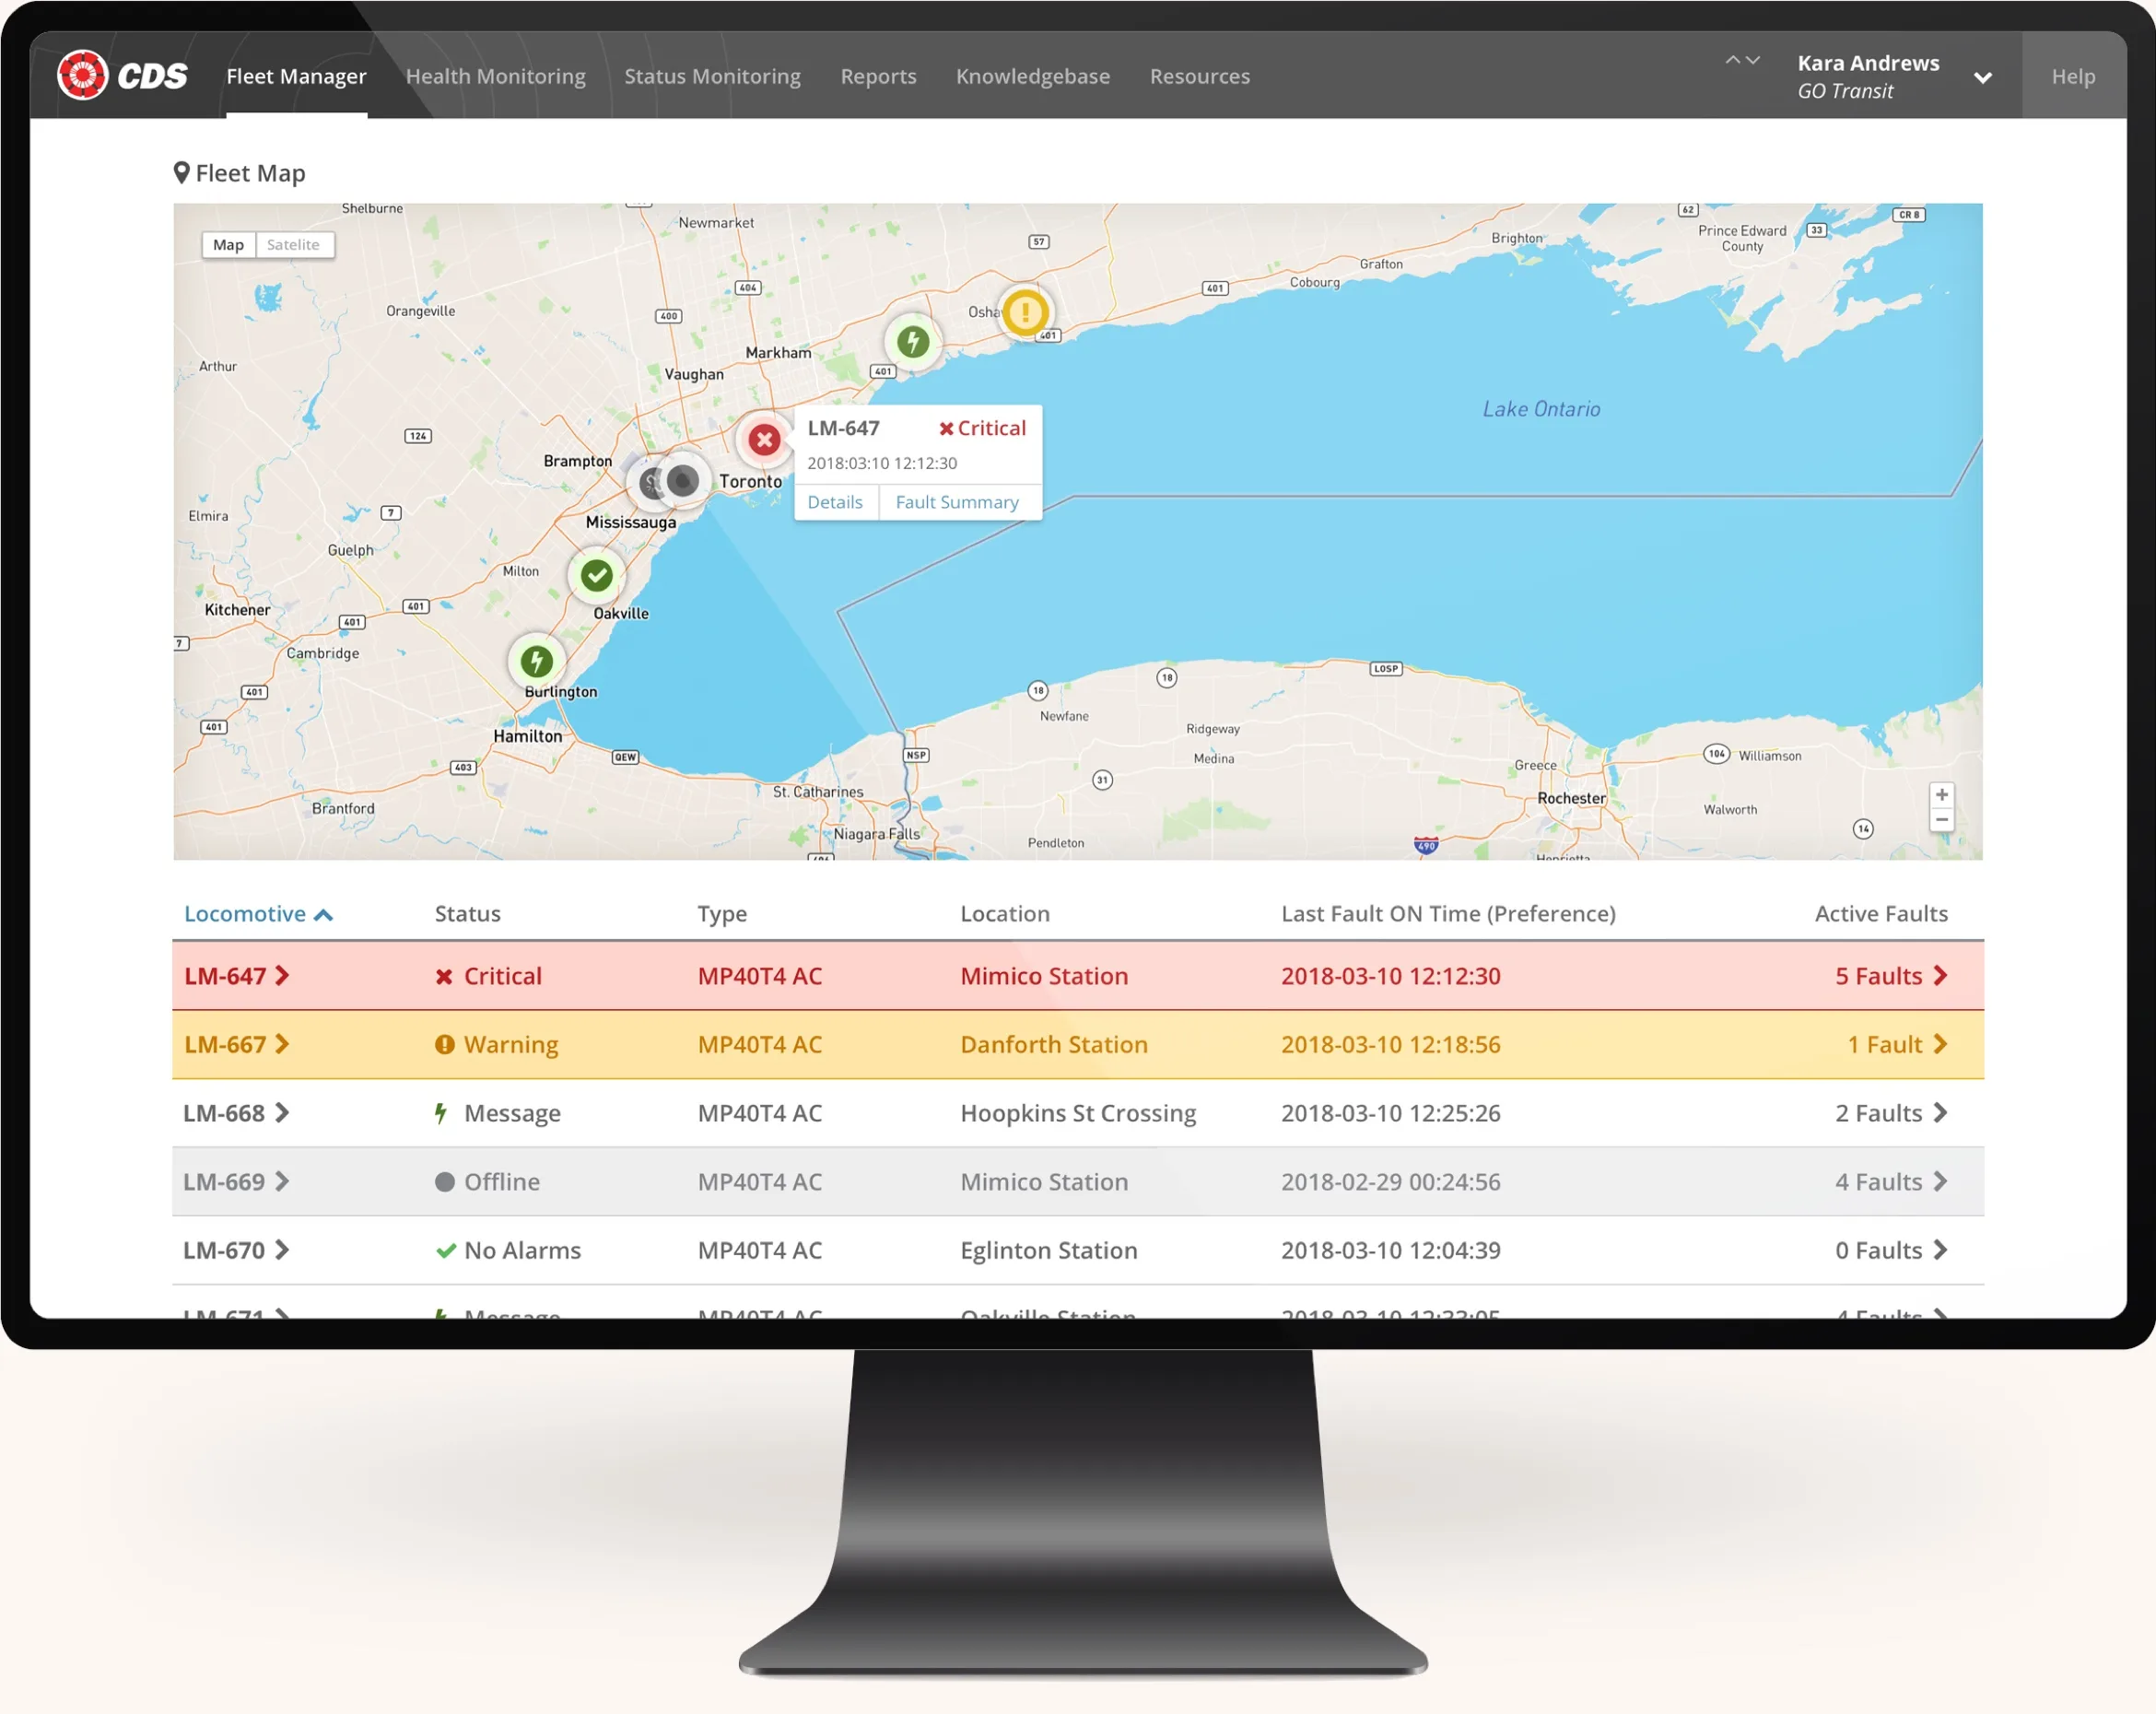Click the green lightning marker near Markham
The width and height of the screenshot is (2156, 1714).
[x=912, y=342]
